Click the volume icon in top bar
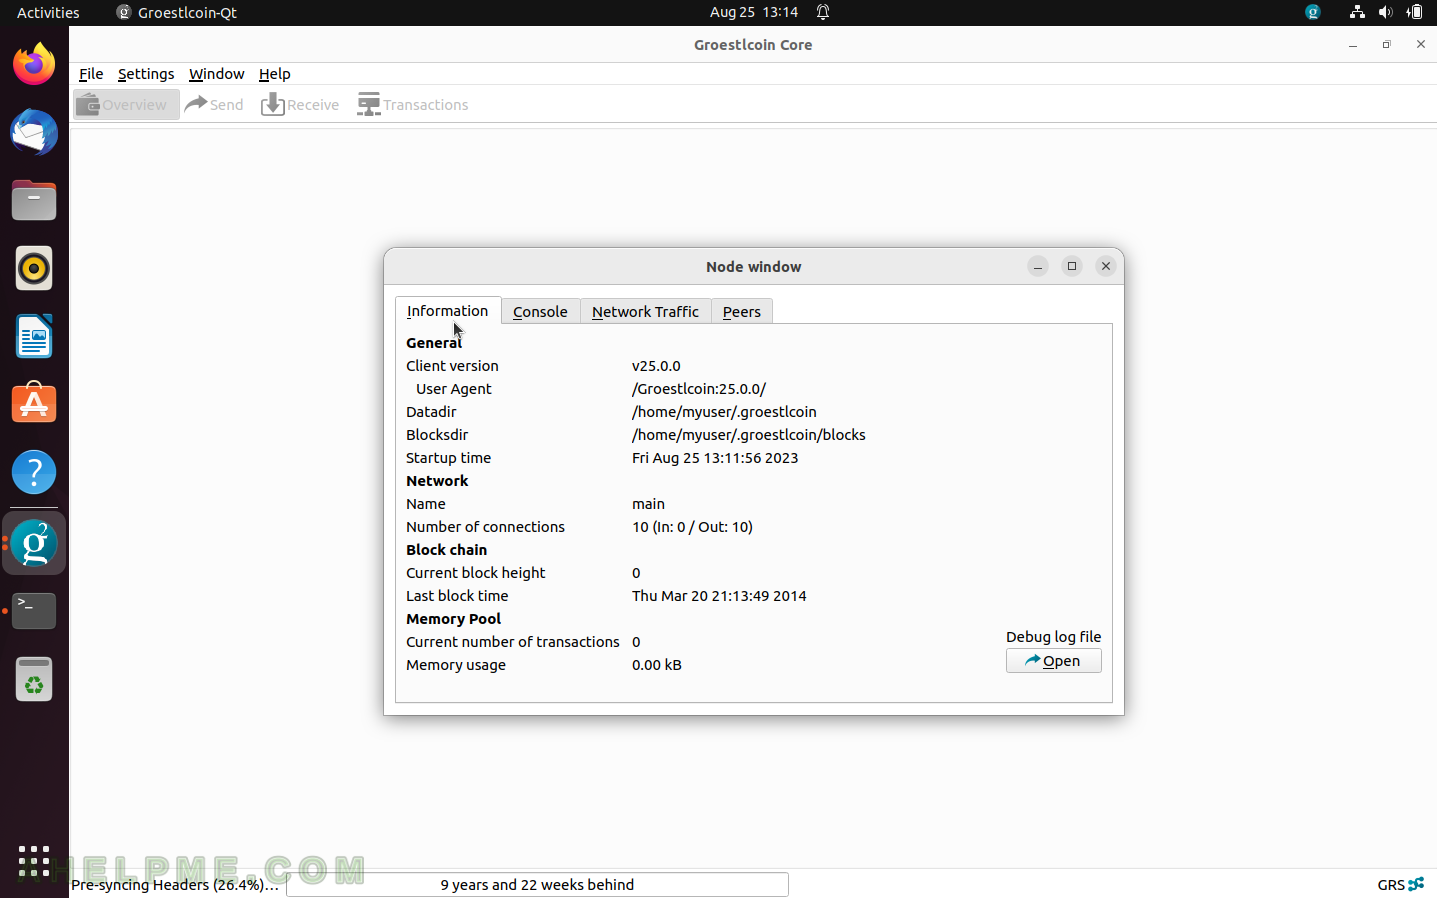This screenshot has width=1437, height=898. [x=1385, y=12]
